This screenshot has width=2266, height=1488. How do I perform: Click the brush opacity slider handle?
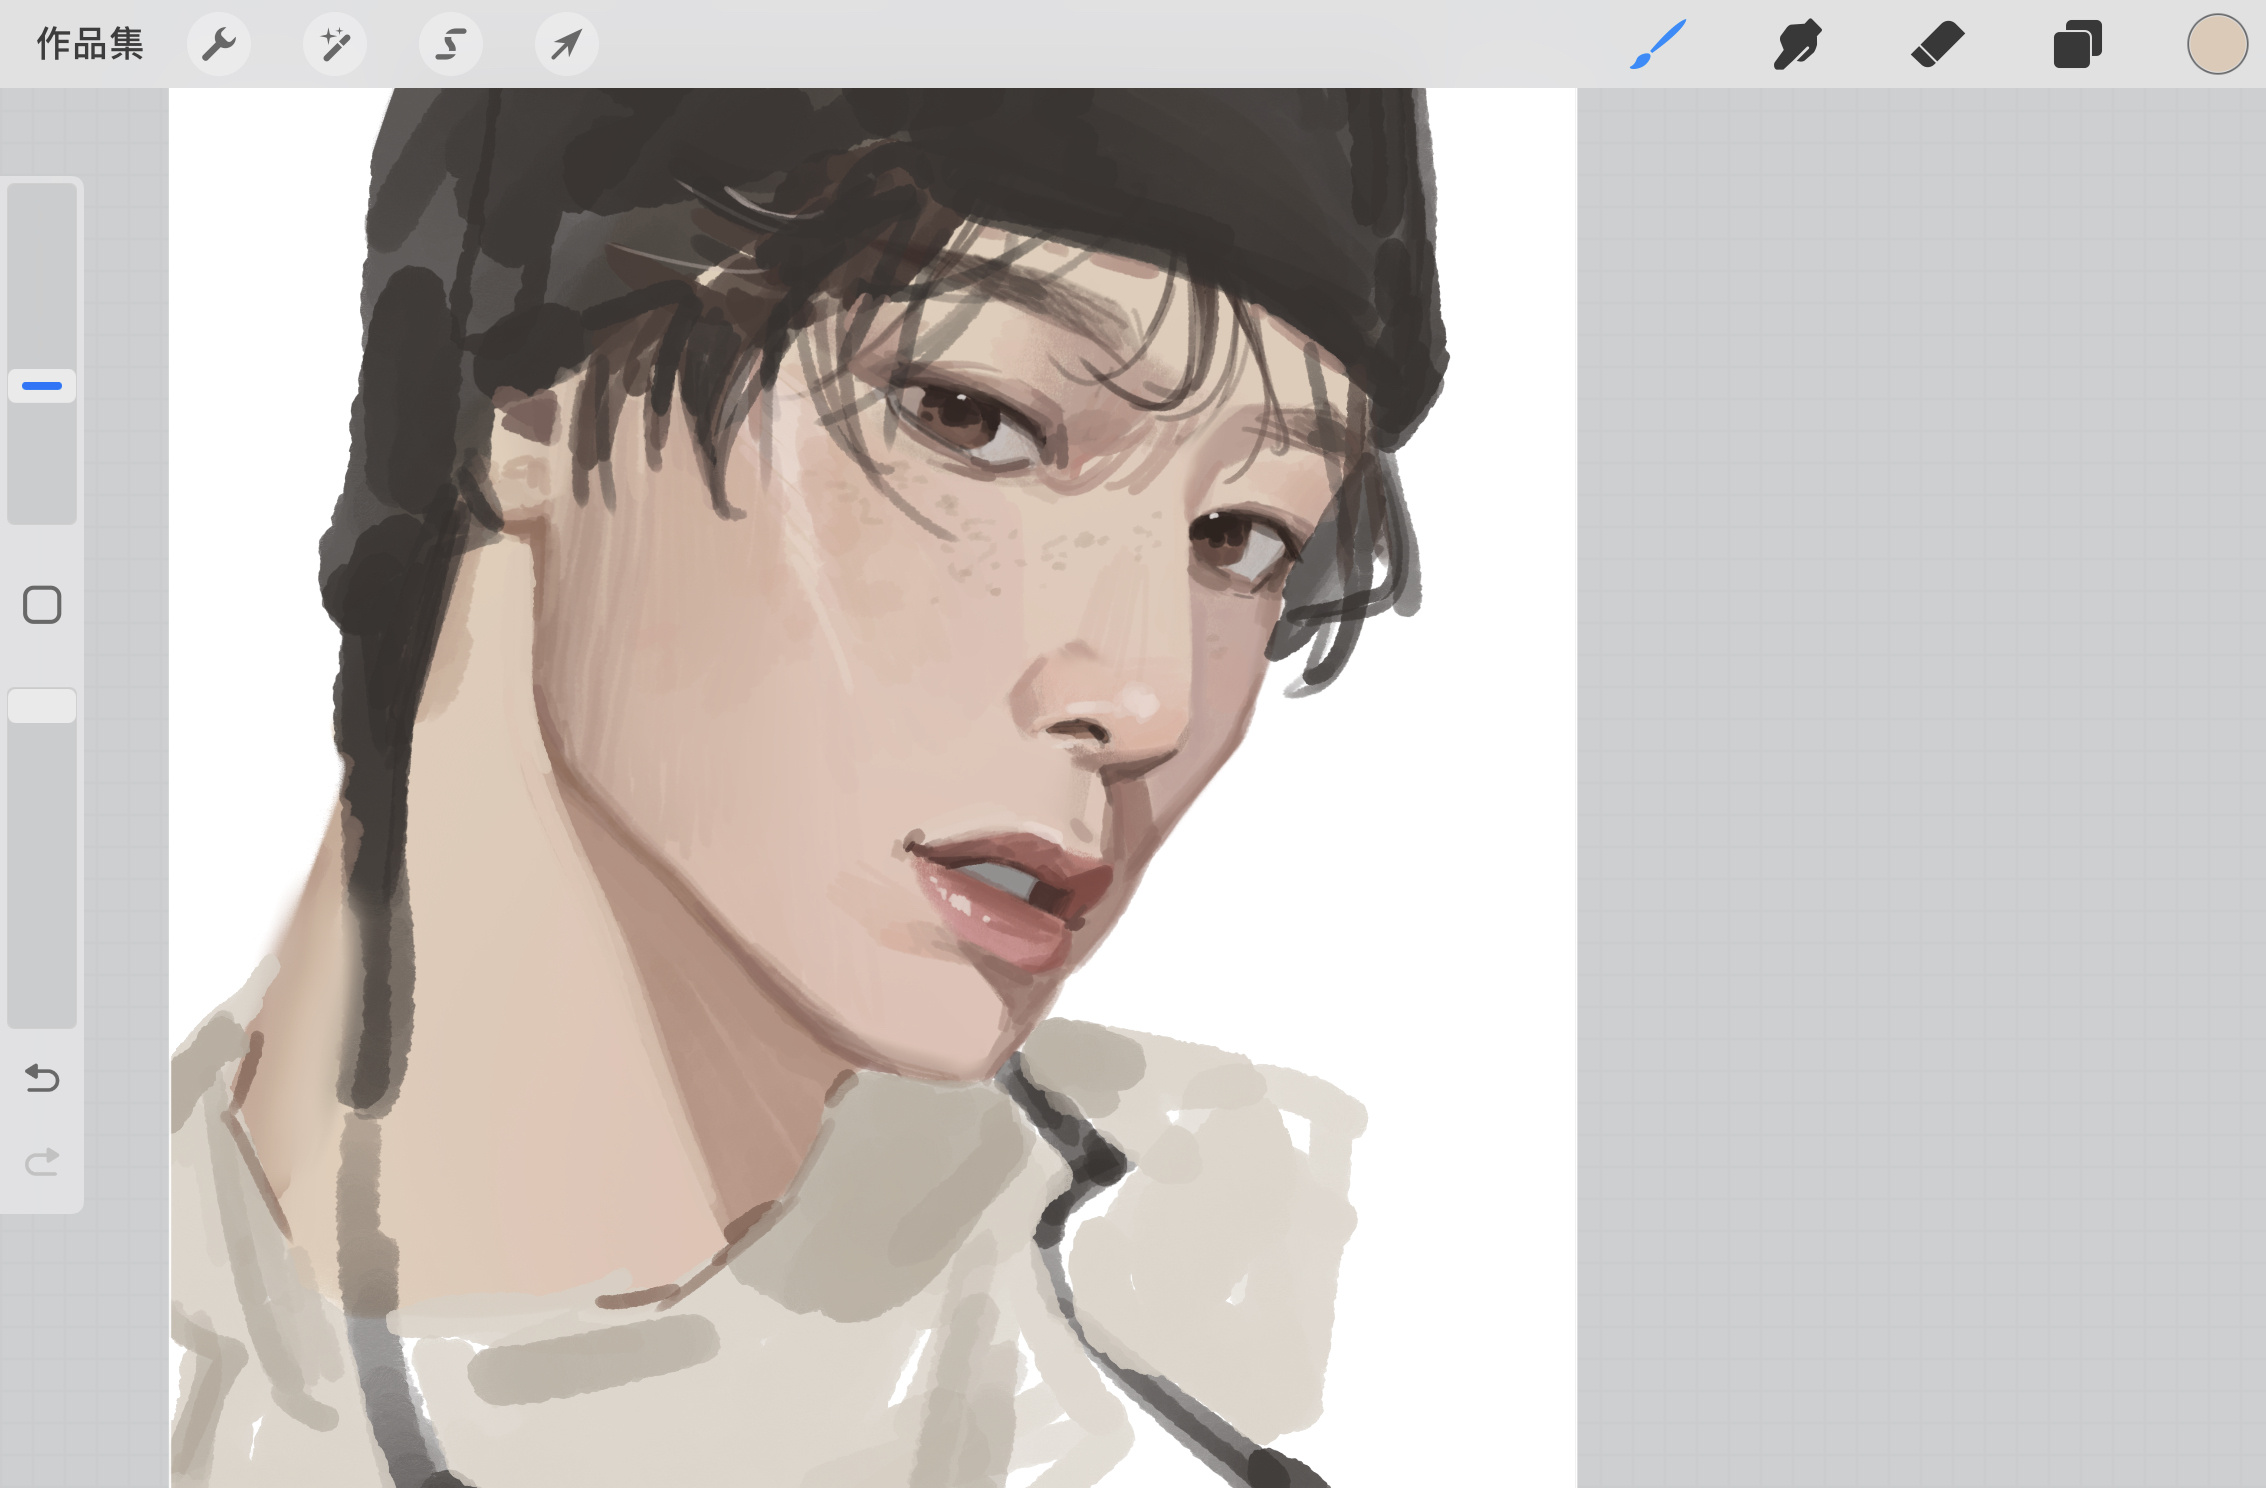pos(42,706)
